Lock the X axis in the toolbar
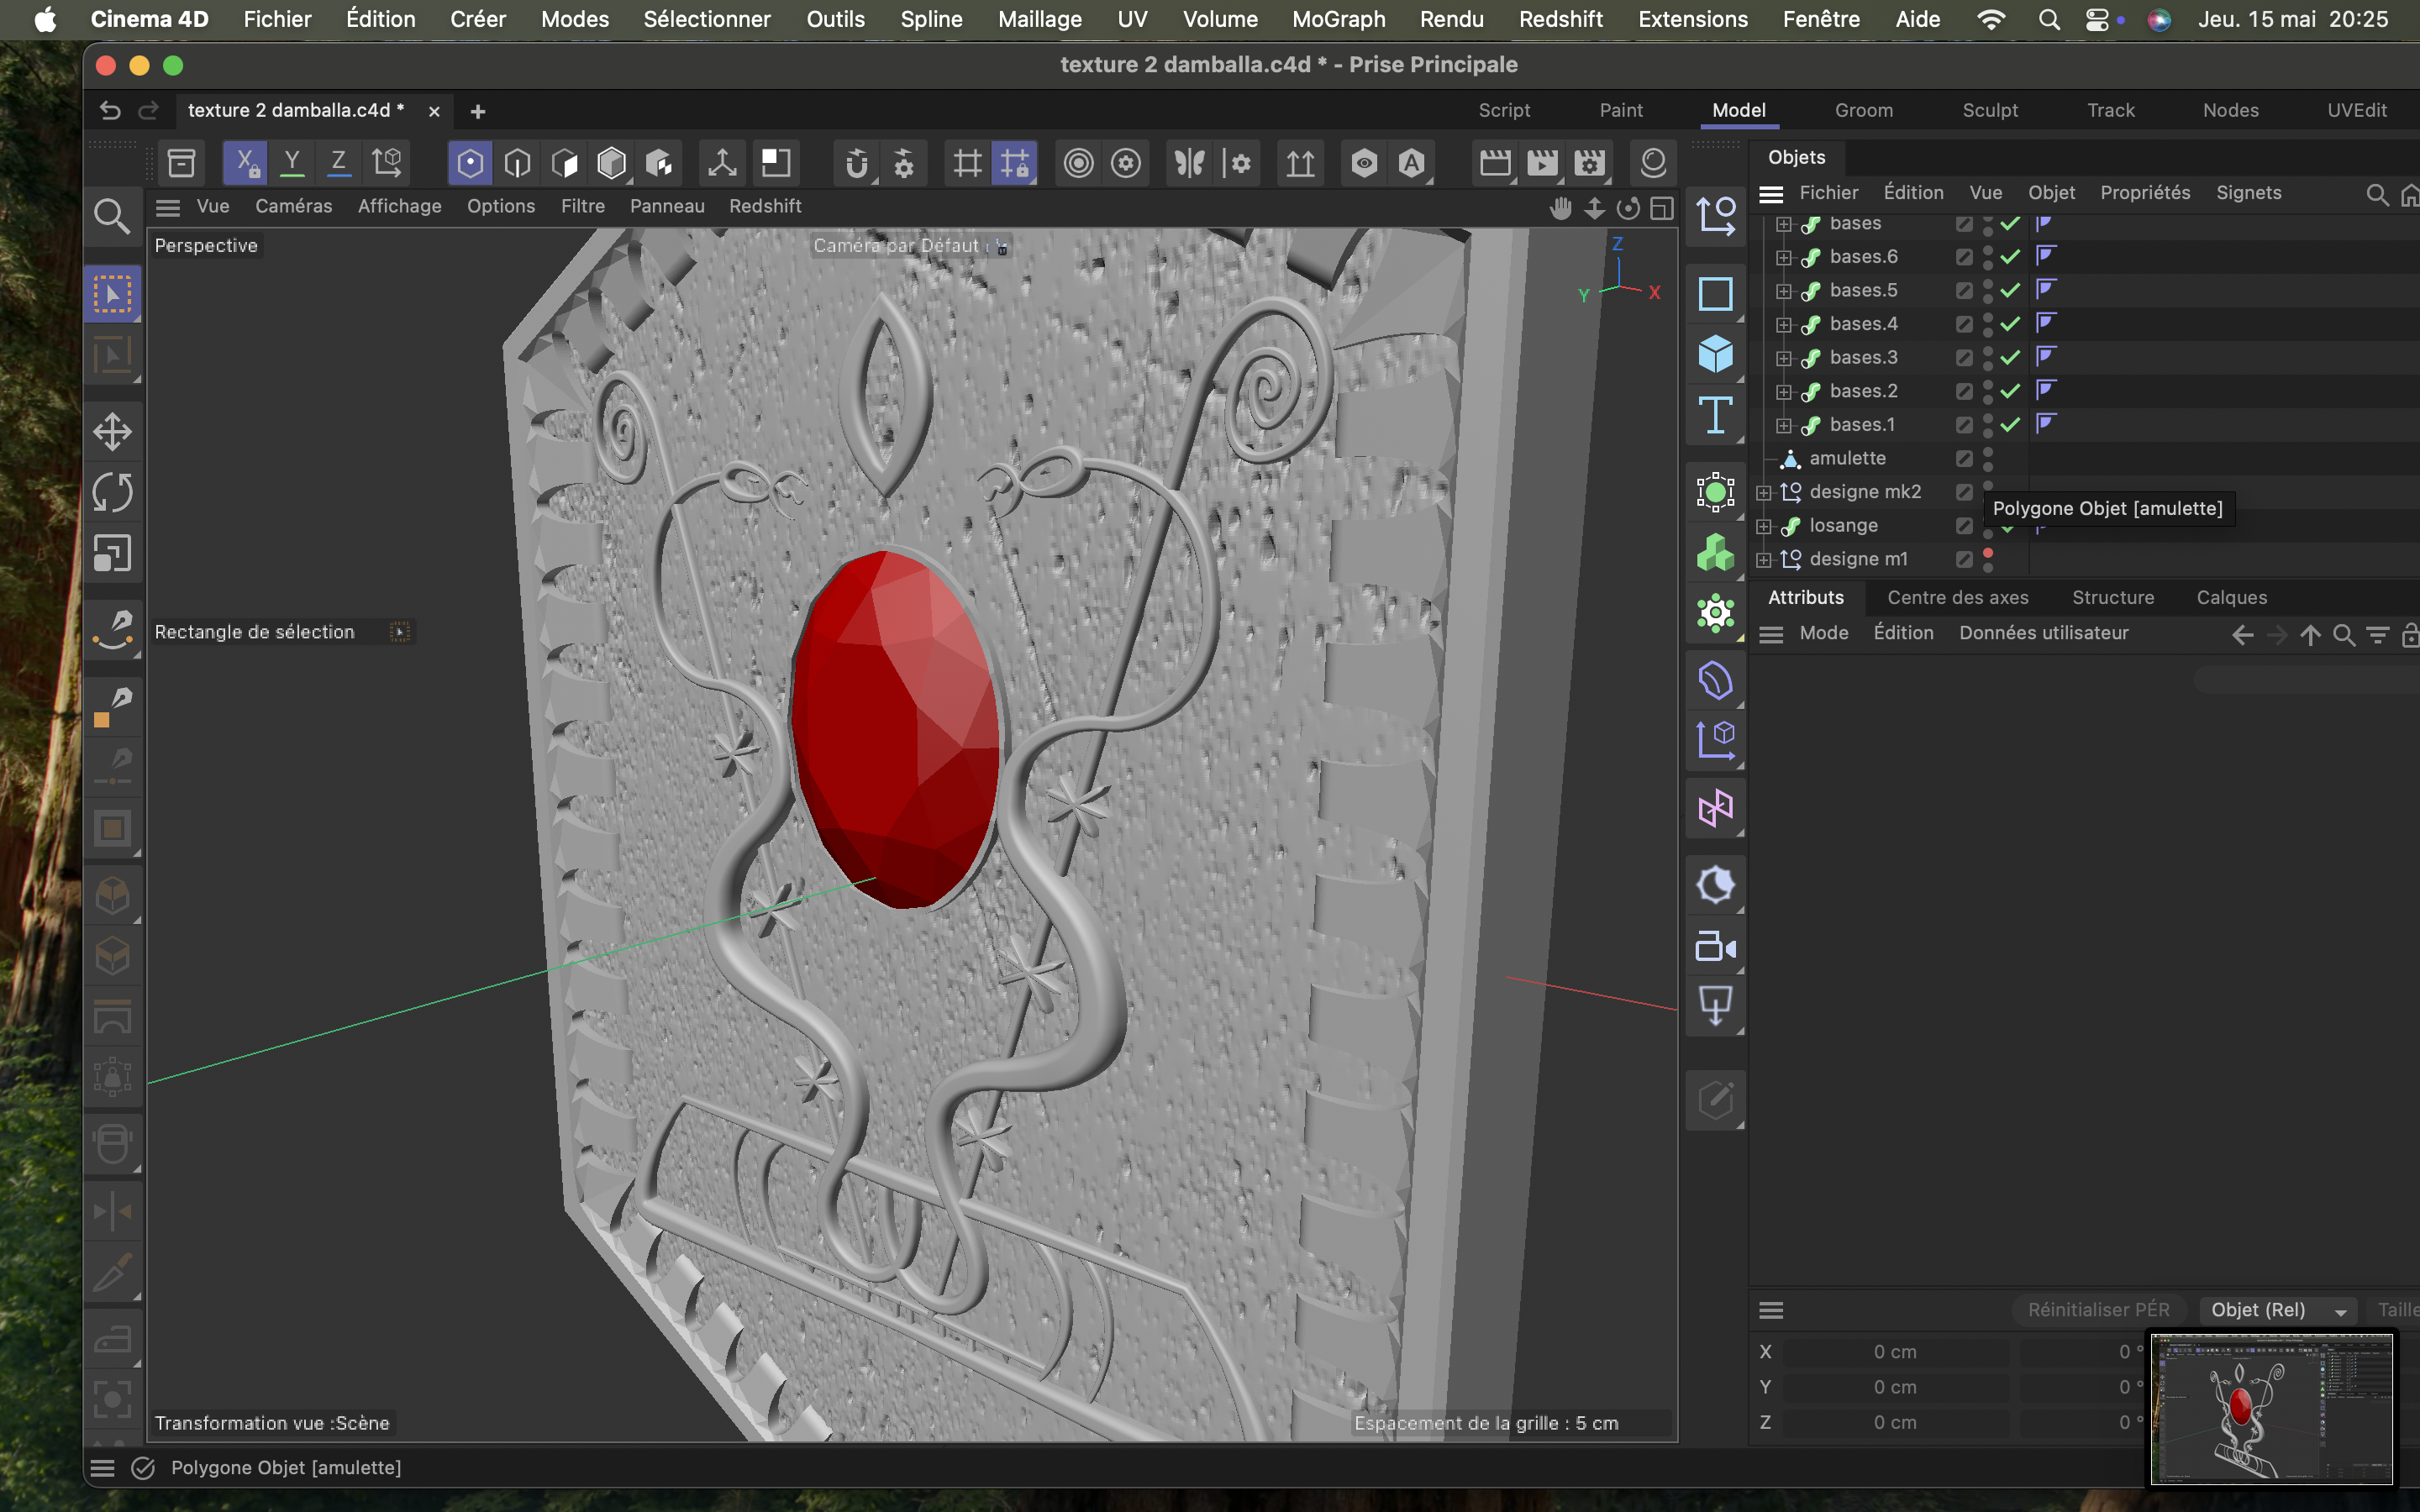 [245, 162]
